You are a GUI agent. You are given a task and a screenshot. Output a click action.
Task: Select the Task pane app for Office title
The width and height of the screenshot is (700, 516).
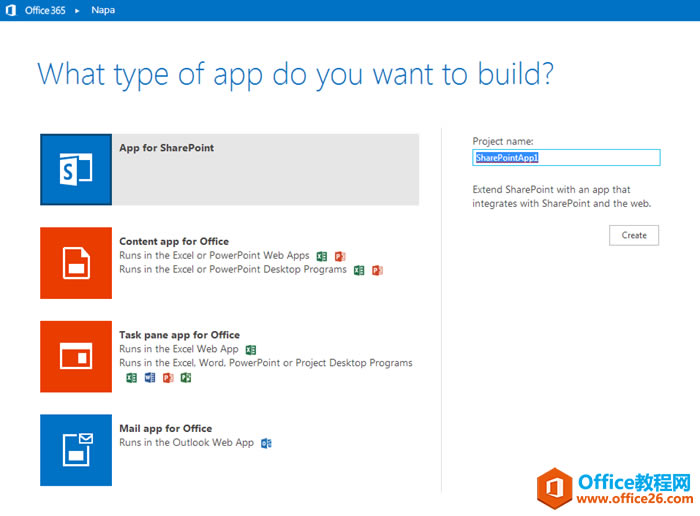(x=179, y=335)
